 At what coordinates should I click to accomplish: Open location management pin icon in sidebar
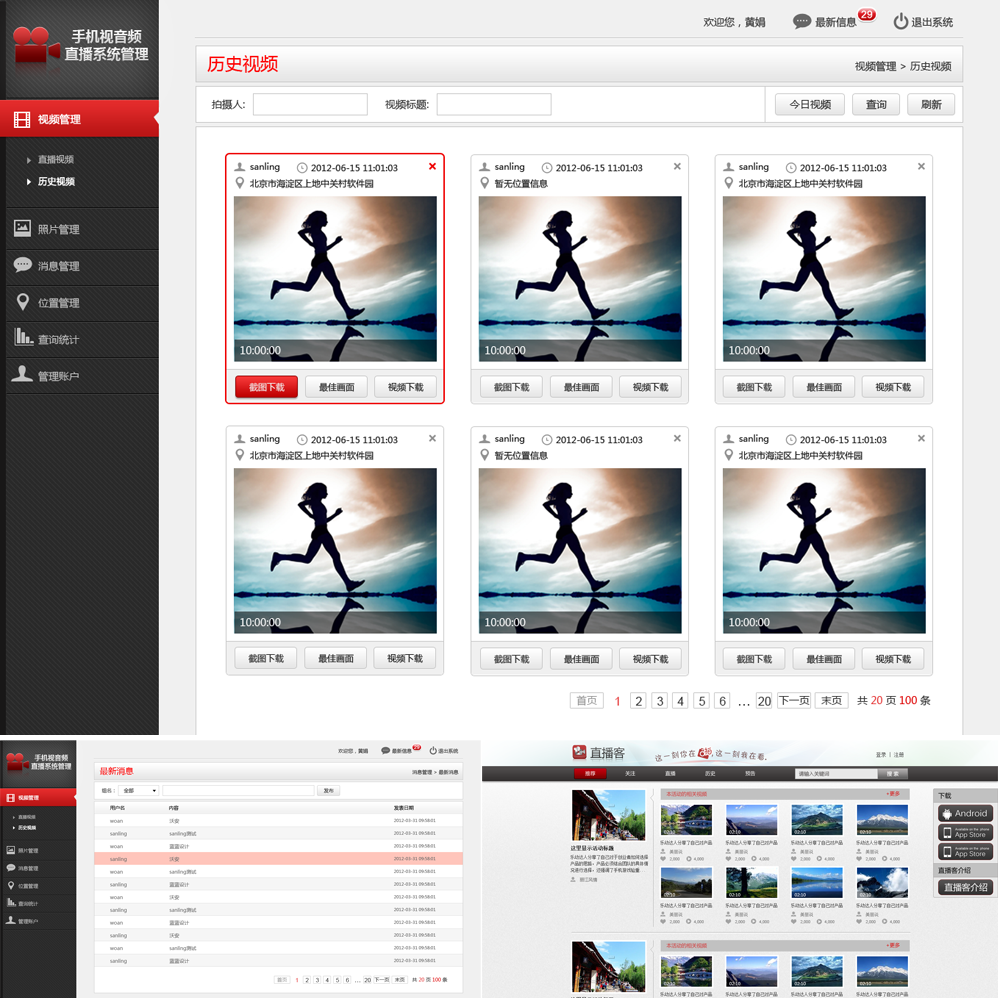22,302
